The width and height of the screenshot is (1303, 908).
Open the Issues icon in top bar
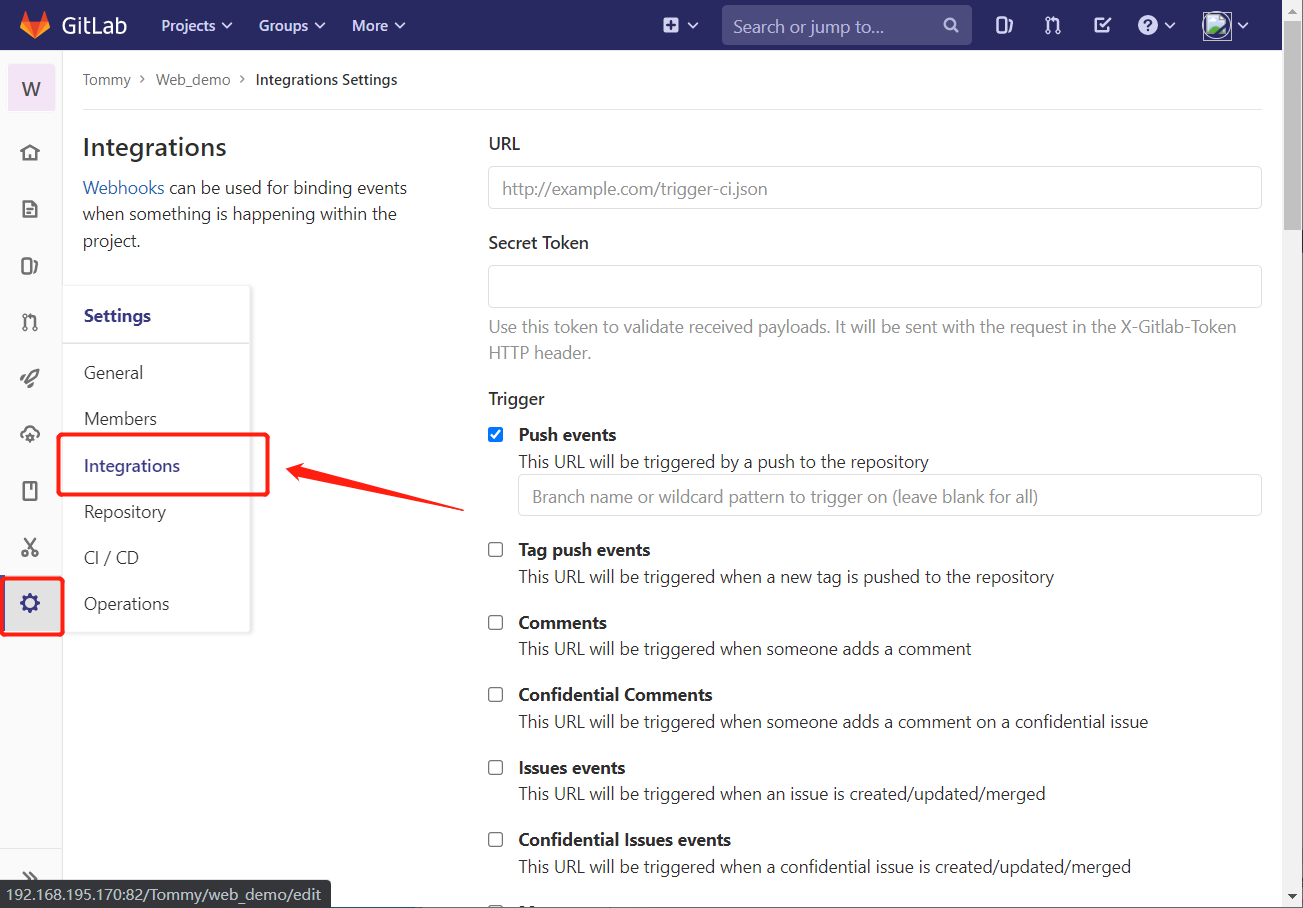pyautogui.click(x=1004, y=26)
